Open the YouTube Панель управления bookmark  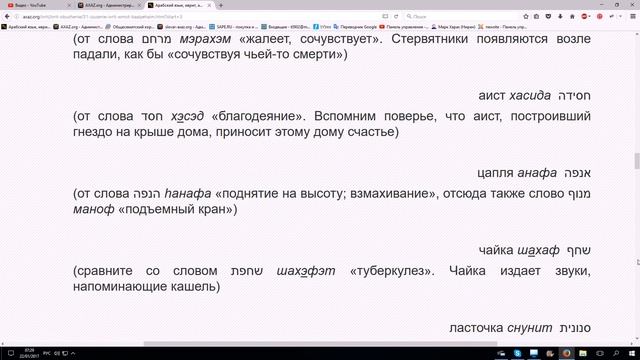tap(404, 27)
